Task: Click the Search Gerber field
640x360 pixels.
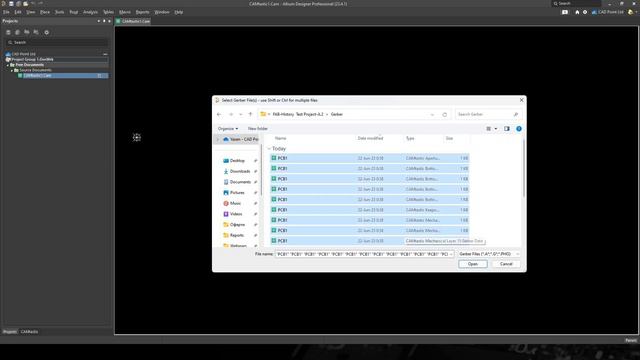Action: pos(488,115)
